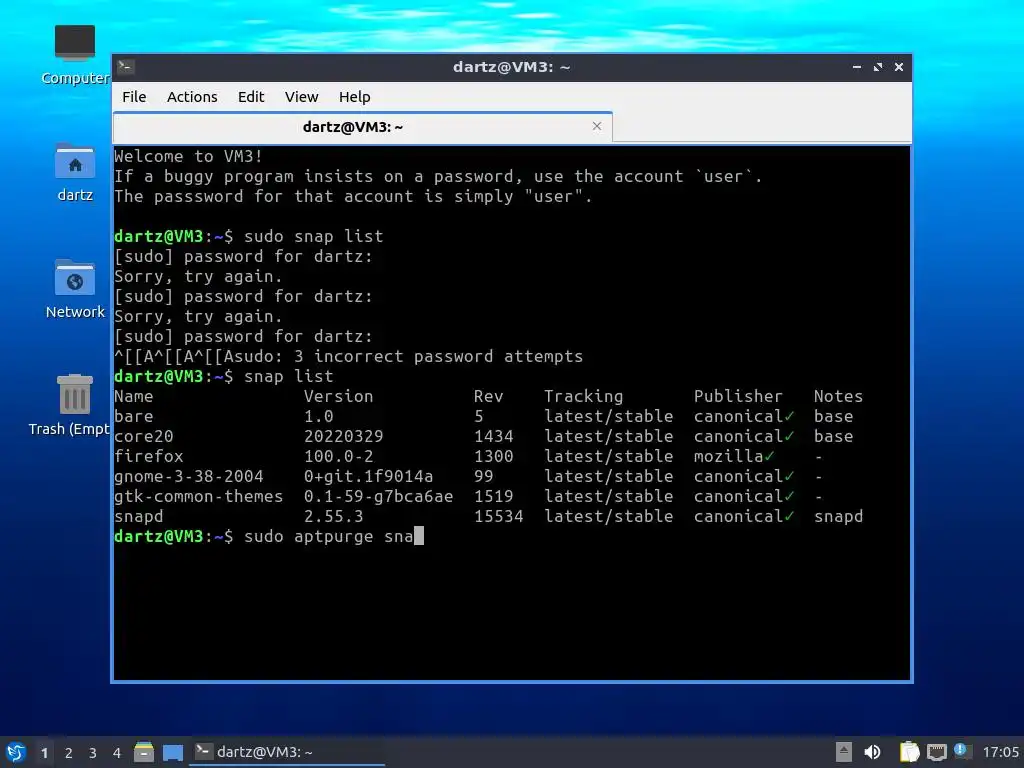Click the 'Notes' column header
Image resolution: width=1024 pixels, height=768 pixels.
tap(838, 396)
